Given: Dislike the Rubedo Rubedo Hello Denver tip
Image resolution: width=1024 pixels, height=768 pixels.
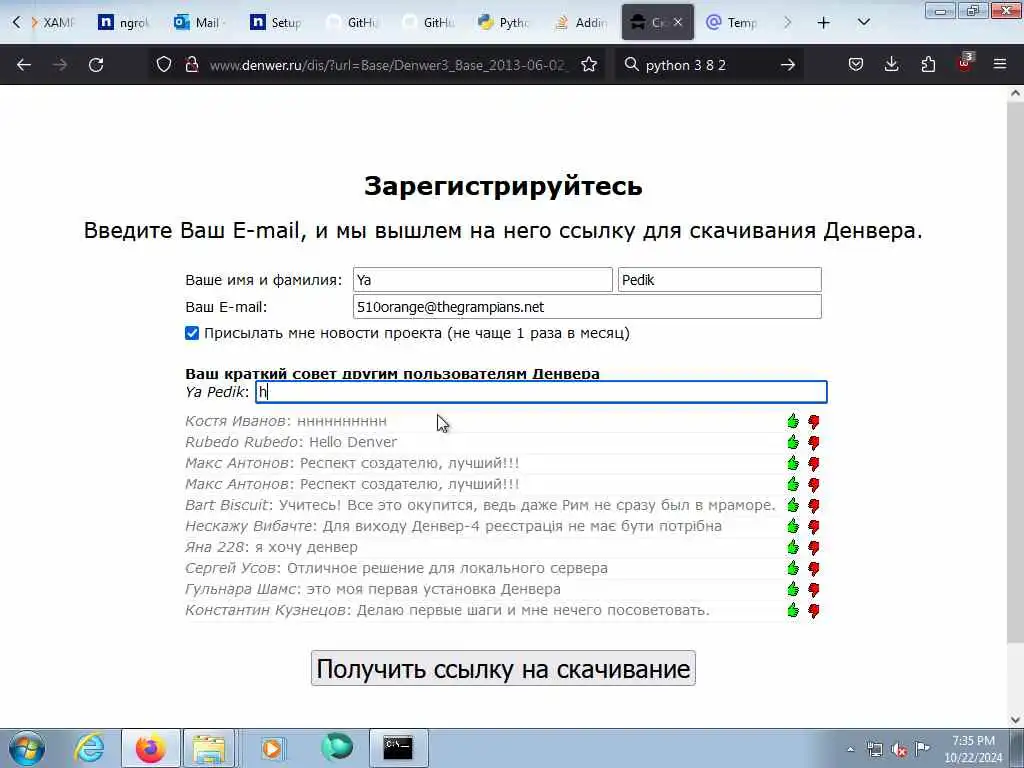Looking at the screenshot, I should click(x=814, y=443).
